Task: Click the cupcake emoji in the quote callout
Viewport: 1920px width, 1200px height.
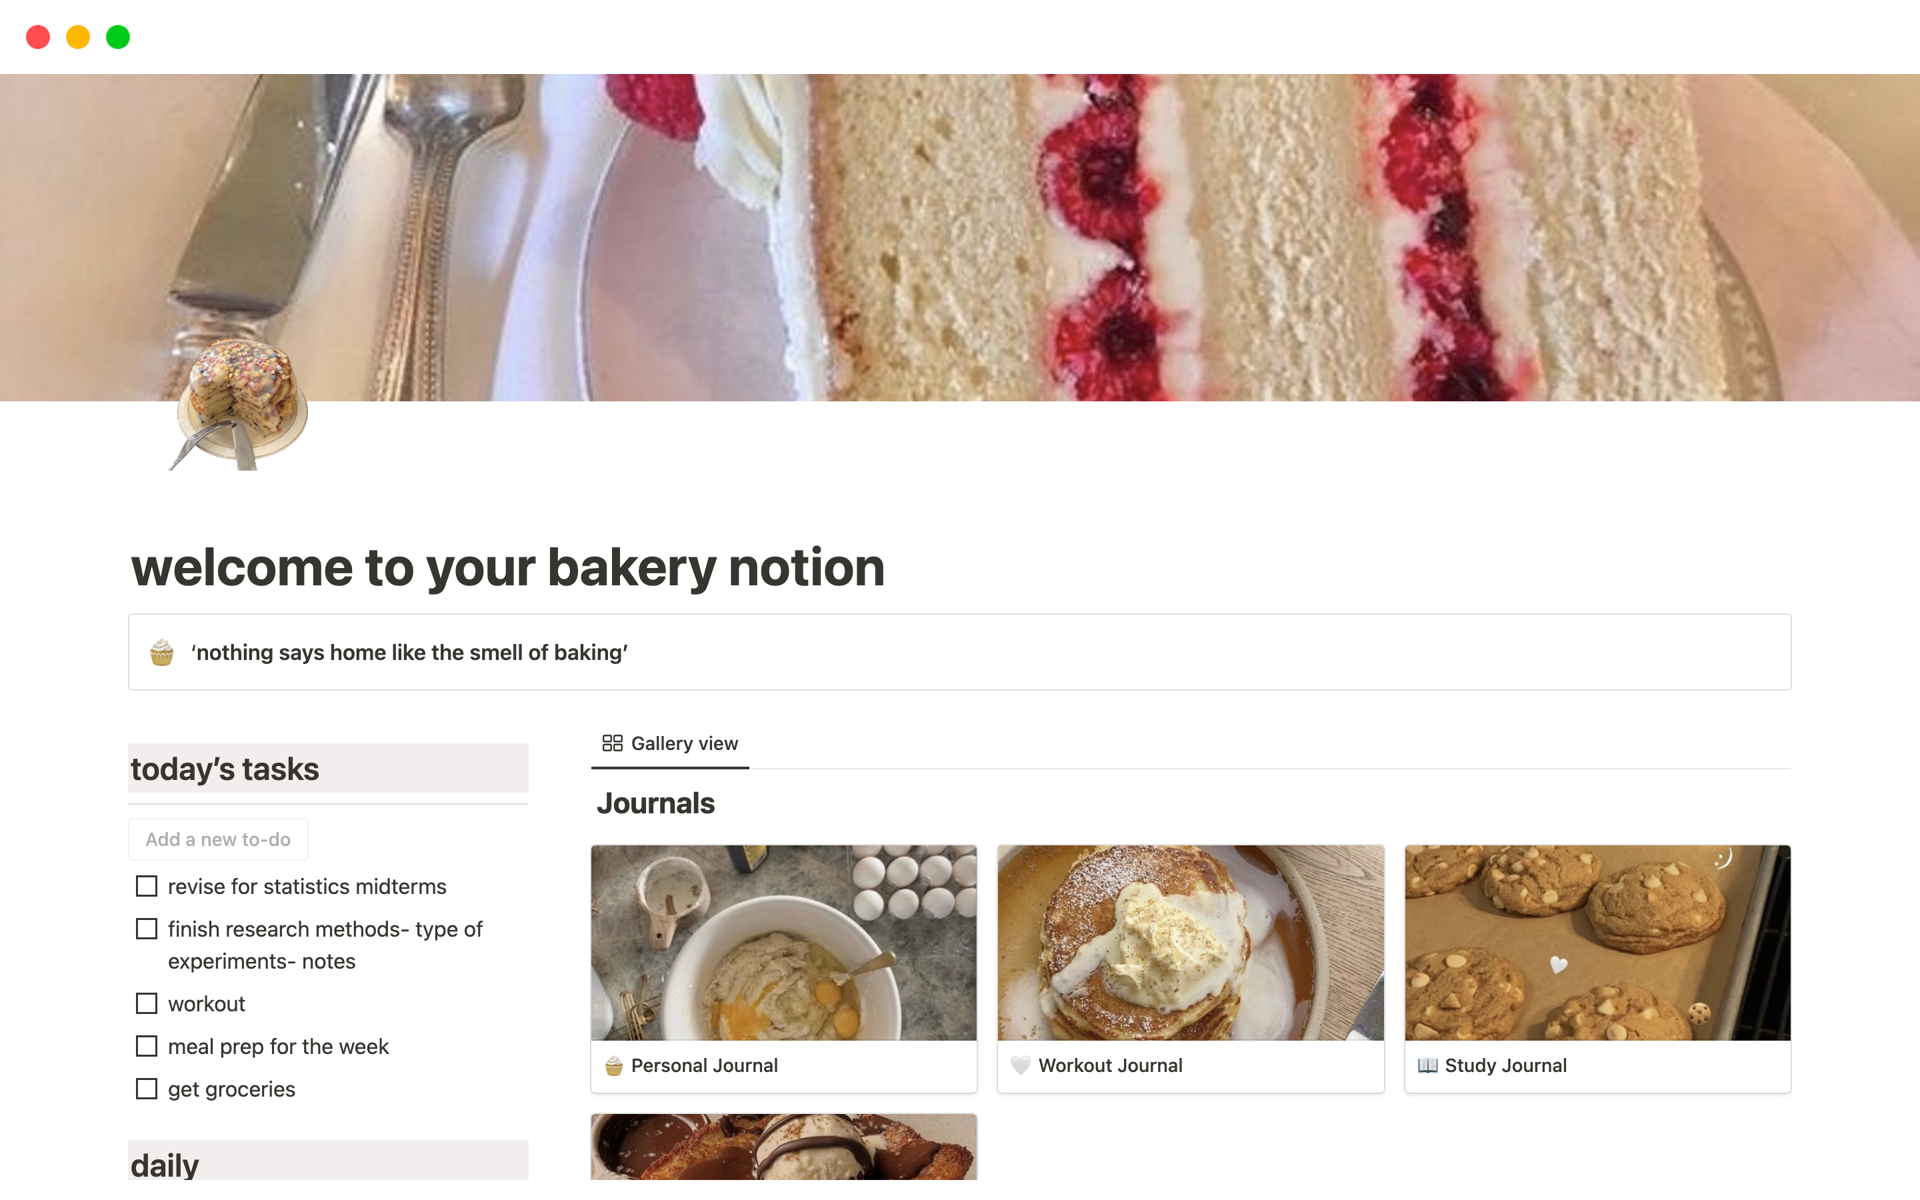Action: (162, 653)
